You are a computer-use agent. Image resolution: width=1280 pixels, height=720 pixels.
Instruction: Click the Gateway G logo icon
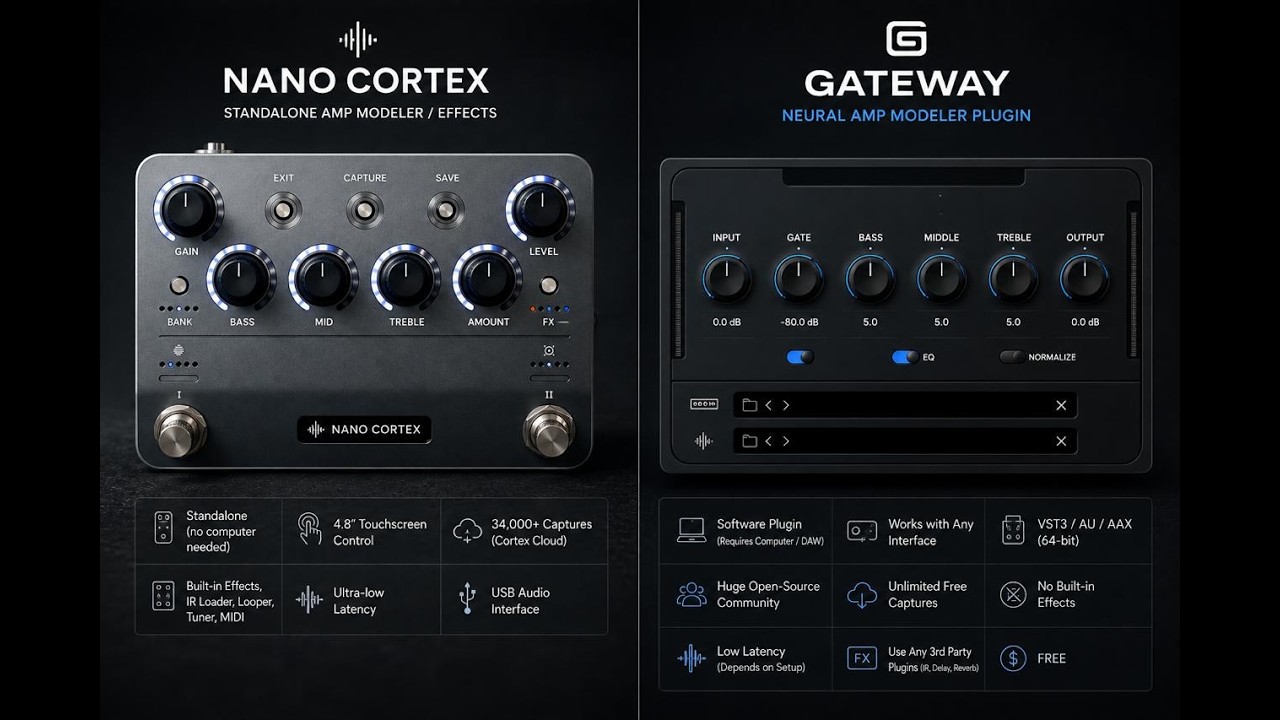906,39
